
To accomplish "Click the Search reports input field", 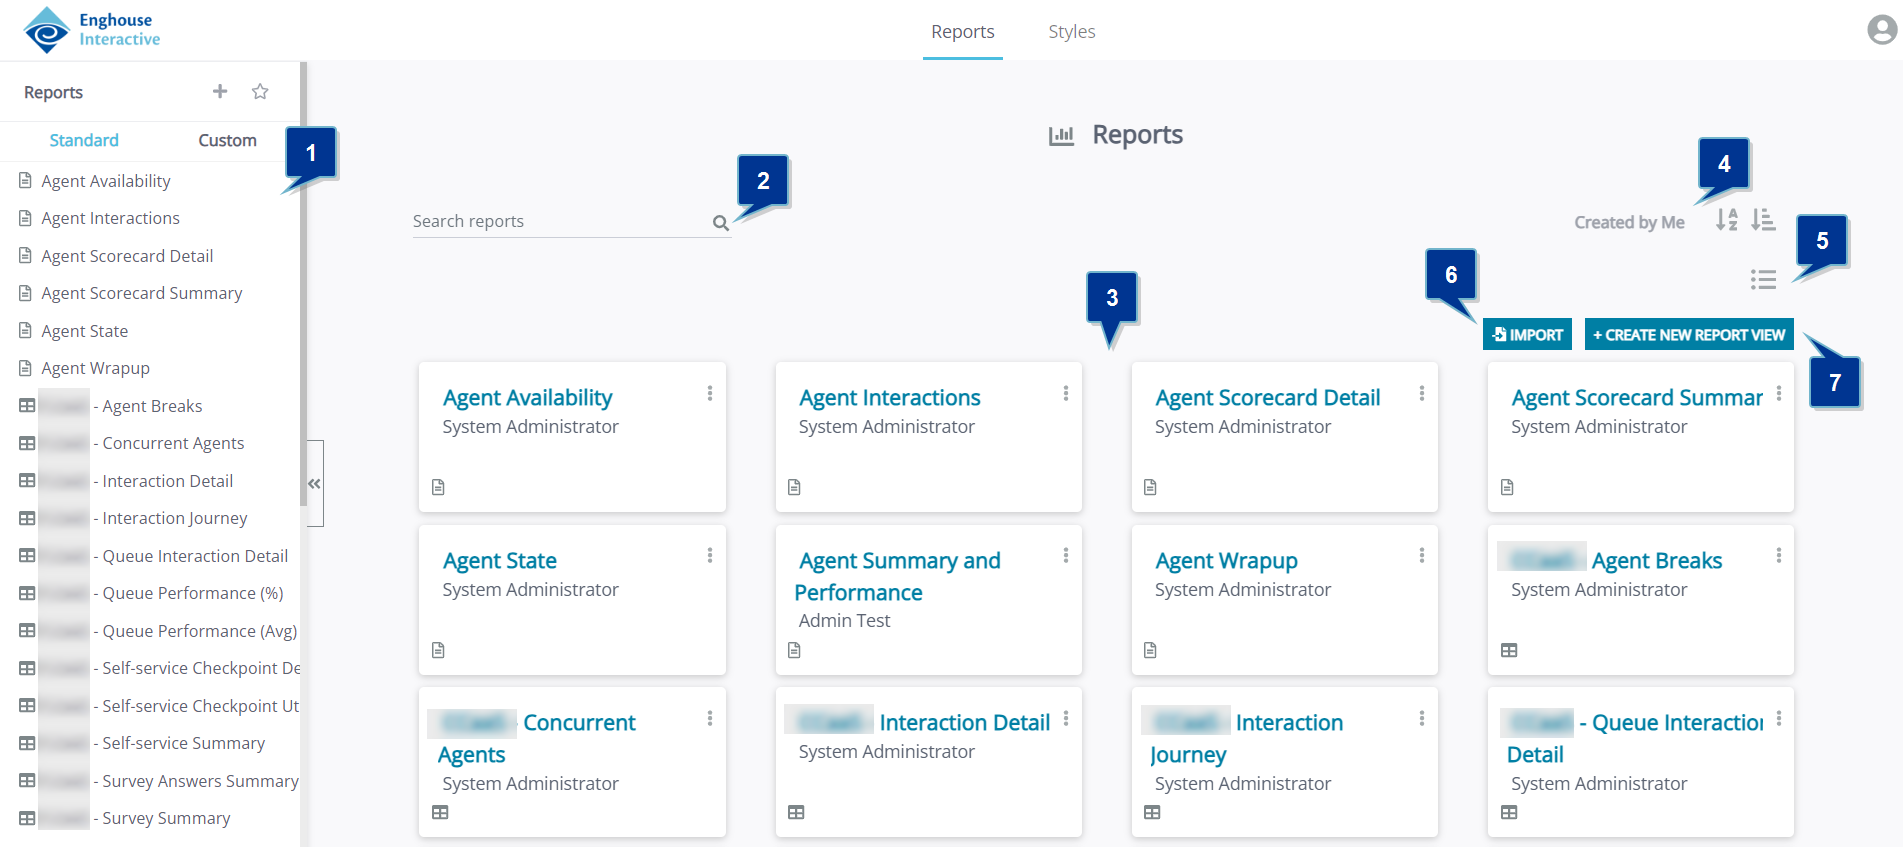I will (560, 222).
